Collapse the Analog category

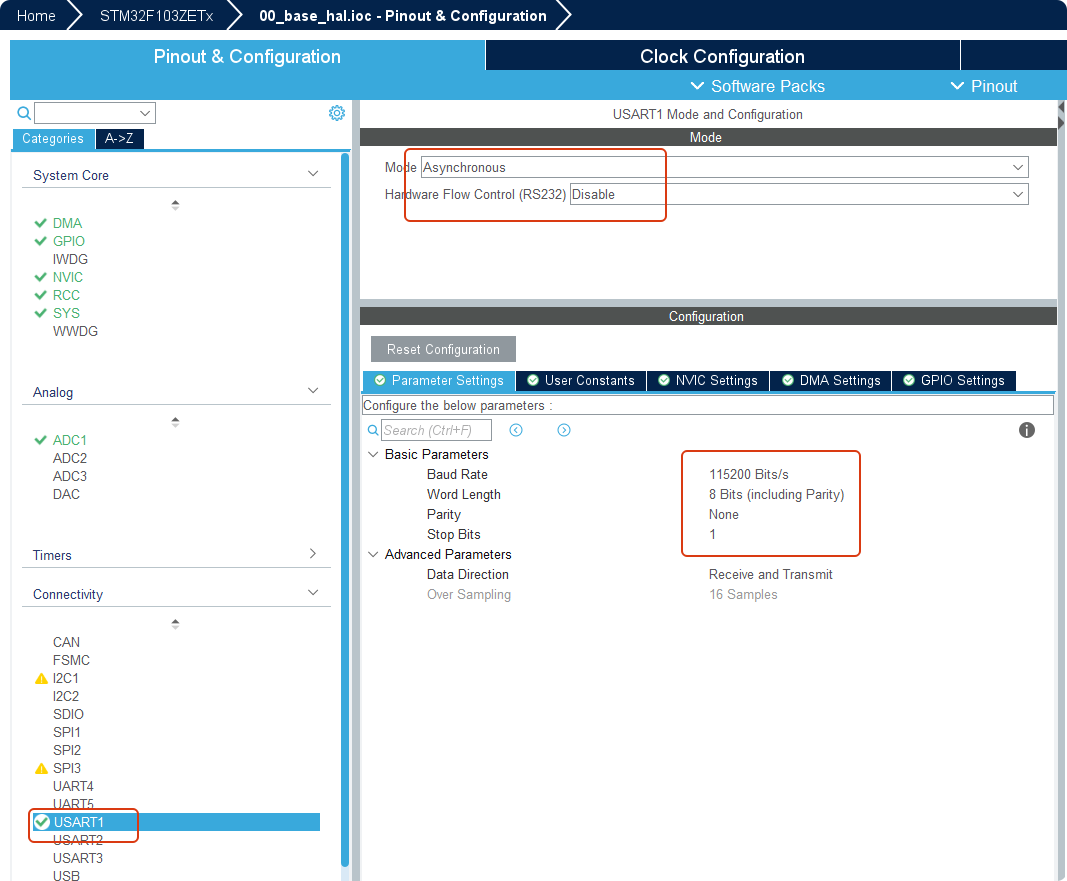(313, 390)
